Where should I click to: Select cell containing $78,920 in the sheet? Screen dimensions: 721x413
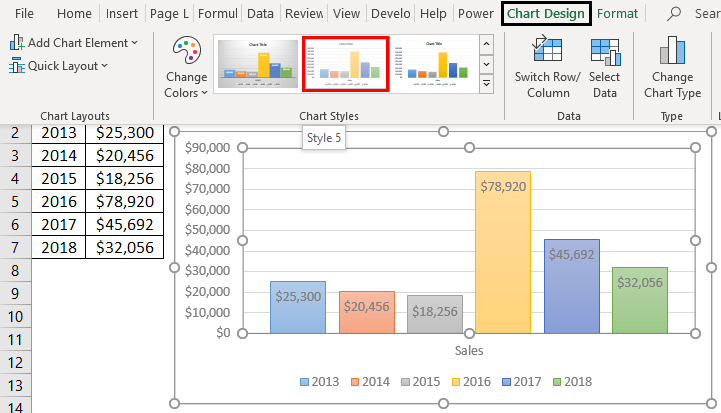click(x=124, y=200)
